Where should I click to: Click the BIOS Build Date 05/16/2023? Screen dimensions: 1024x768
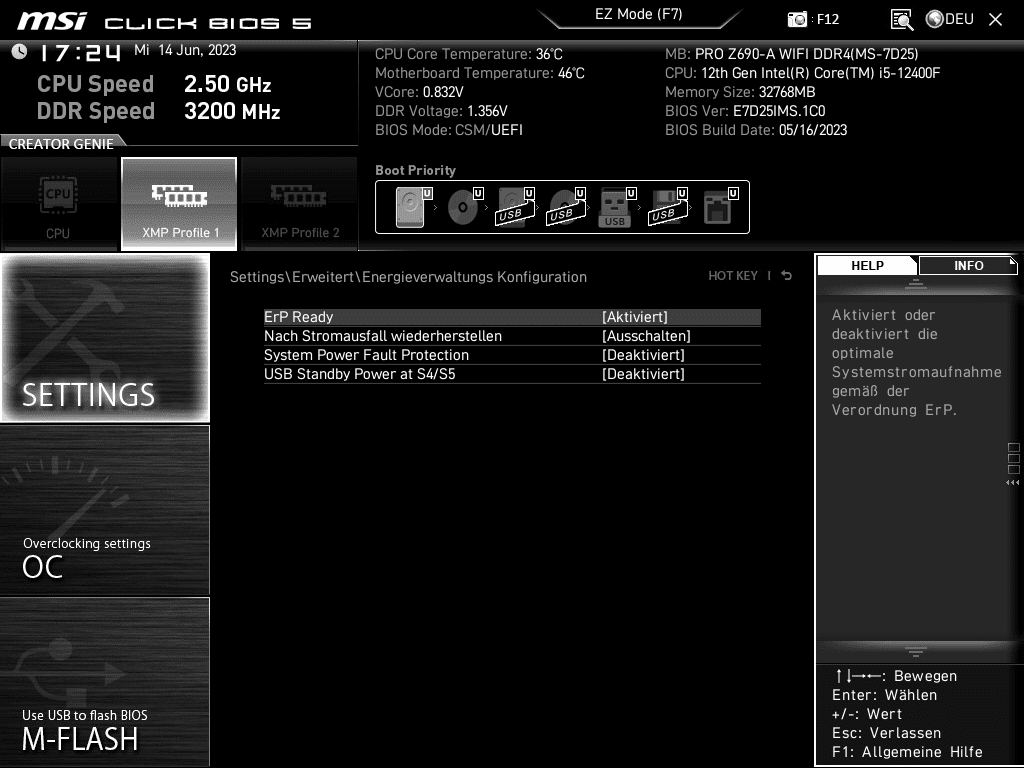coord(756,130)
